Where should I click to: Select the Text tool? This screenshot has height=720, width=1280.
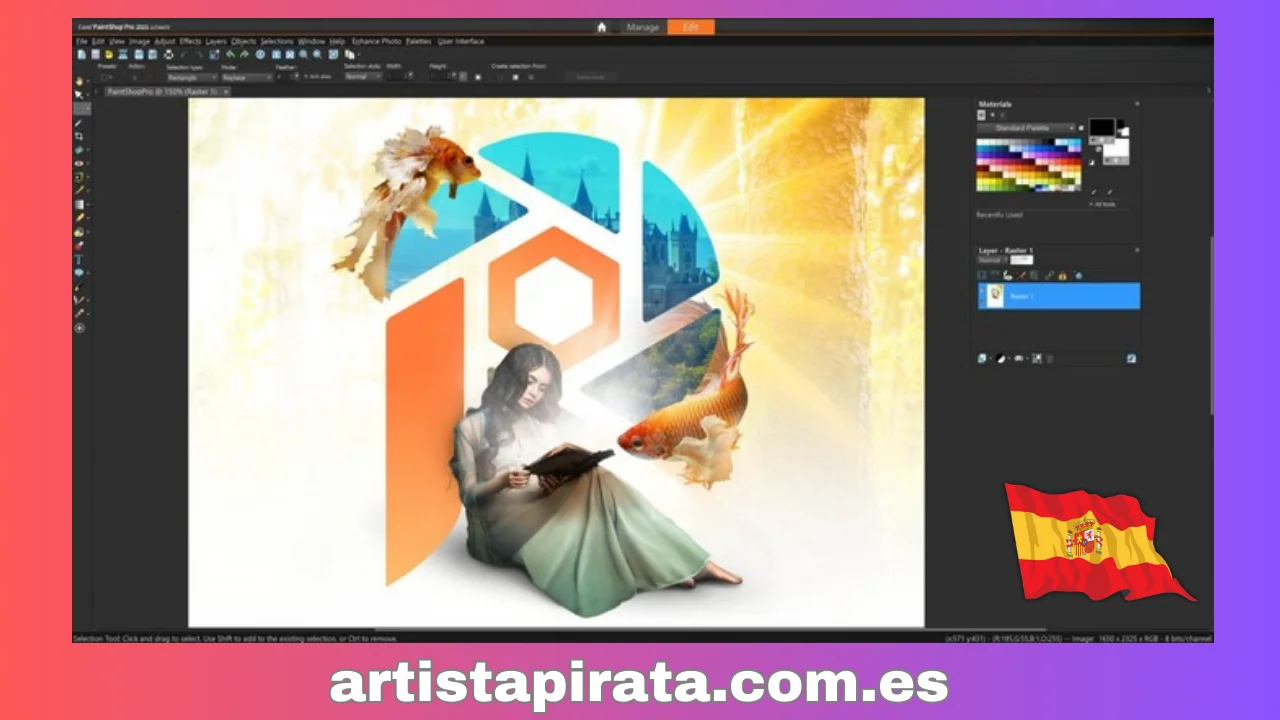(x=79, y=259)
